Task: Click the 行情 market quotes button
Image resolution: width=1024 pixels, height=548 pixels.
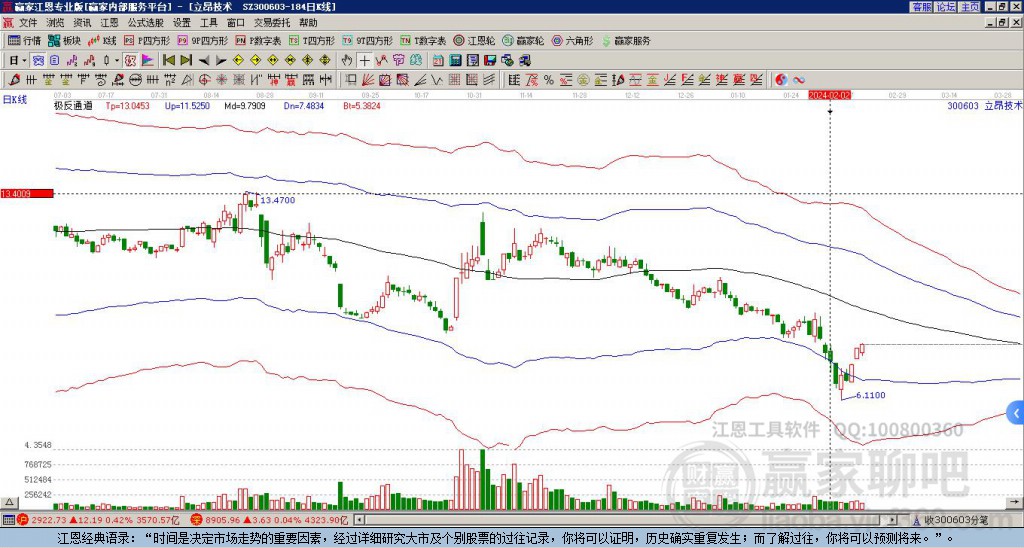Action: coord(24,40)
